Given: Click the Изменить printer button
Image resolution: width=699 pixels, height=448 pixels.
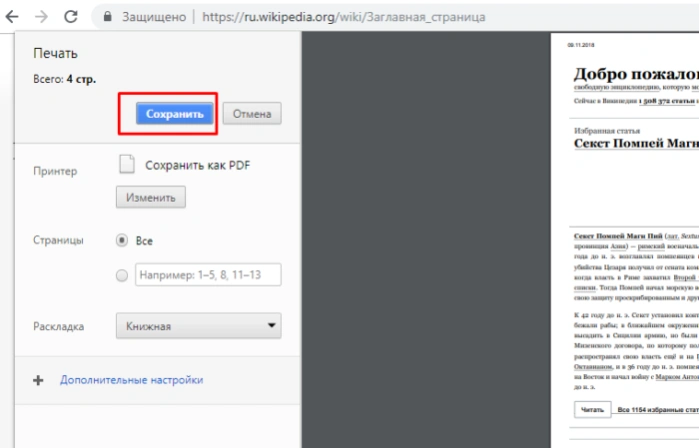Looking at the screenshot, I should (x=151, y=197).
